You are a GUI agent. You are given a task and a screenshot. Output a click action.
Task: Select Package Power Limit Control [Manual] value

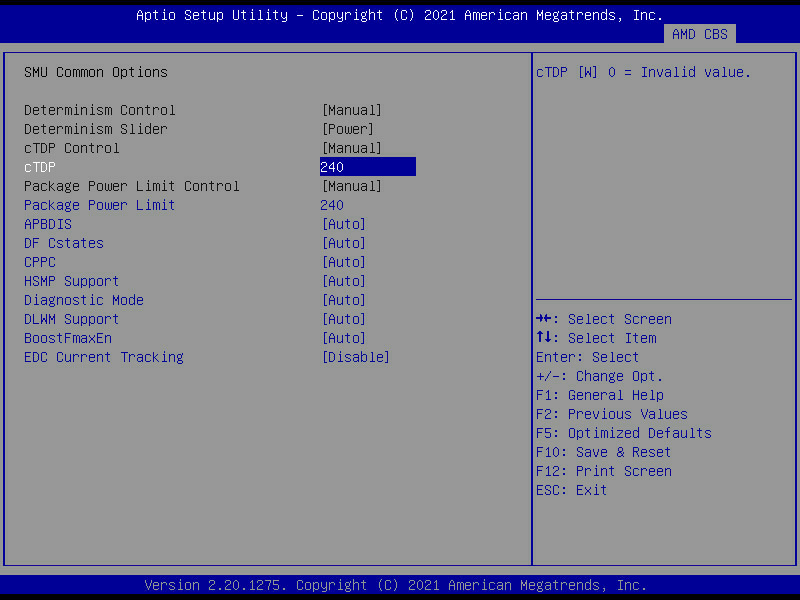pyautogui.click(x=351, y=186)
